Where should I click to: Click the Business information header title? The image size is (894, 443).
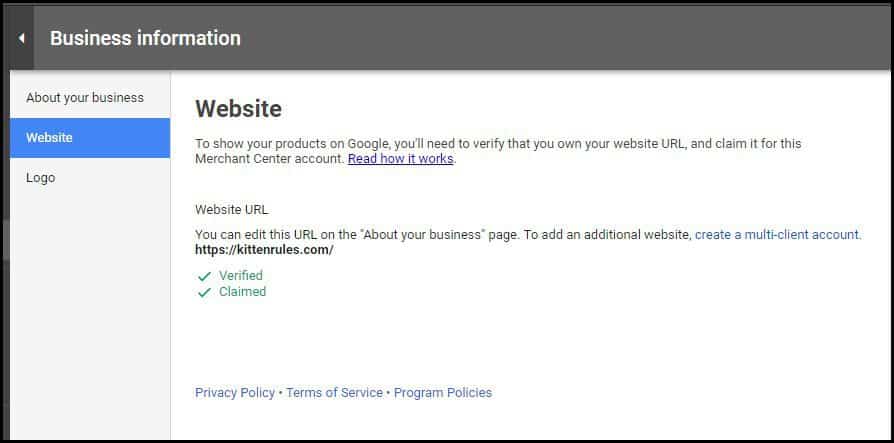[145, 39]
